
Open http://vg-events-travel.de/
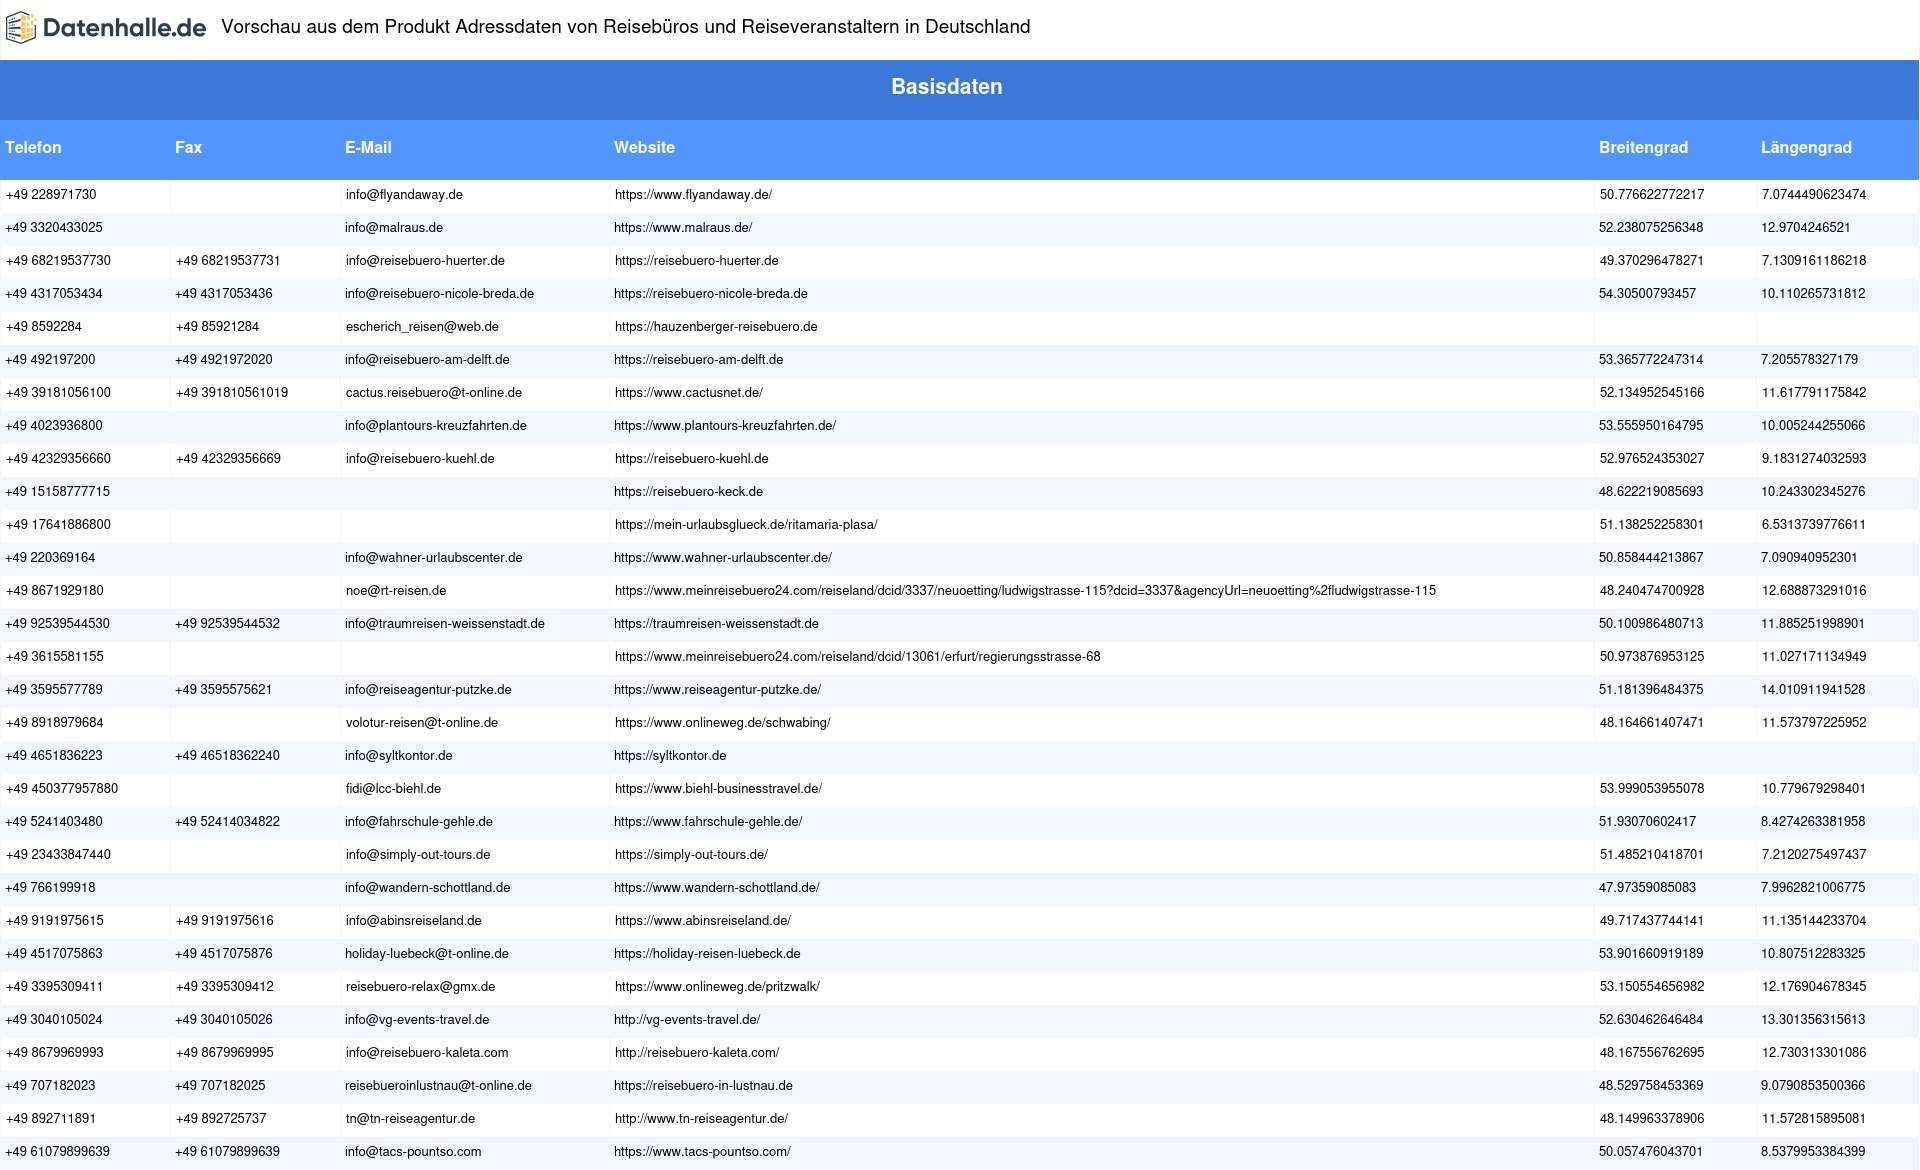[687, 1020]
